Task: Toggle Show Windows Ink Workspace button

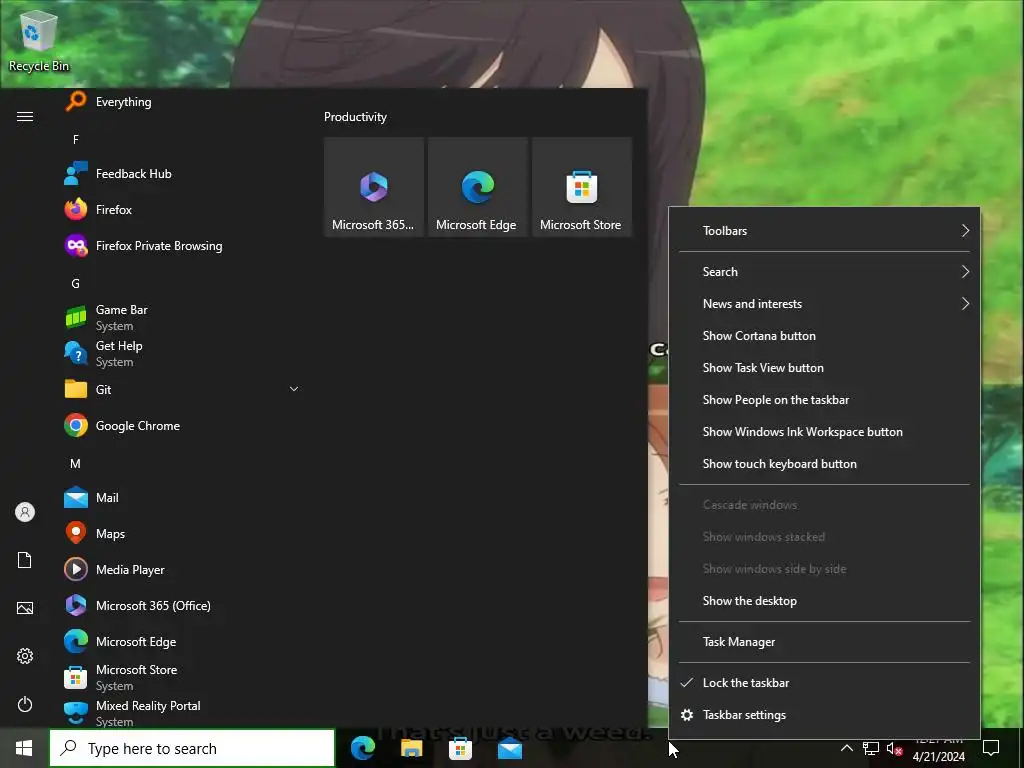Action: [x=824, y=432]
